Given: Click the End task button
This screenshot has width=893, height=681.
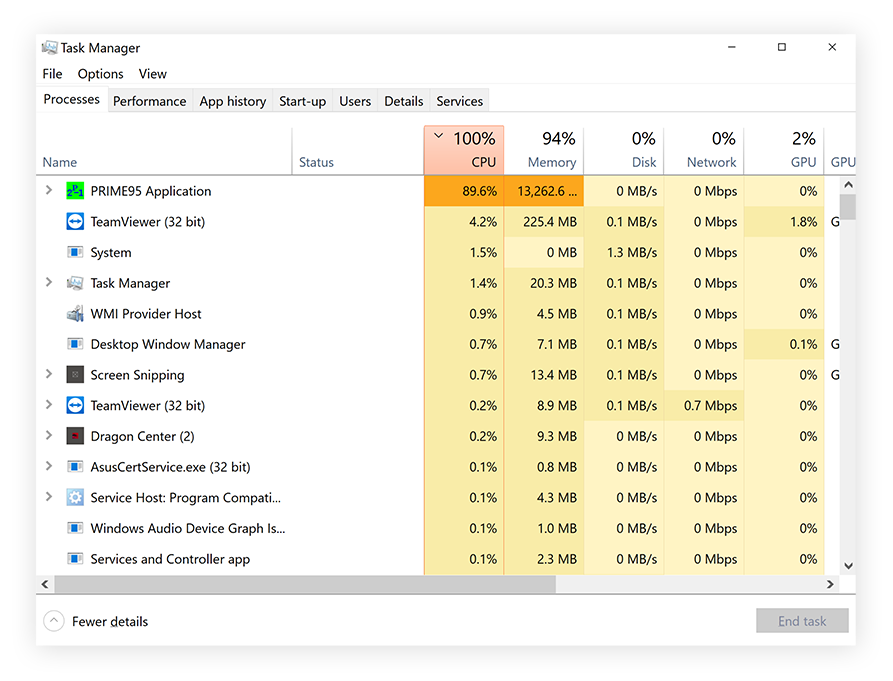Looking at the screenshot, I should click(x=802, y=621).
